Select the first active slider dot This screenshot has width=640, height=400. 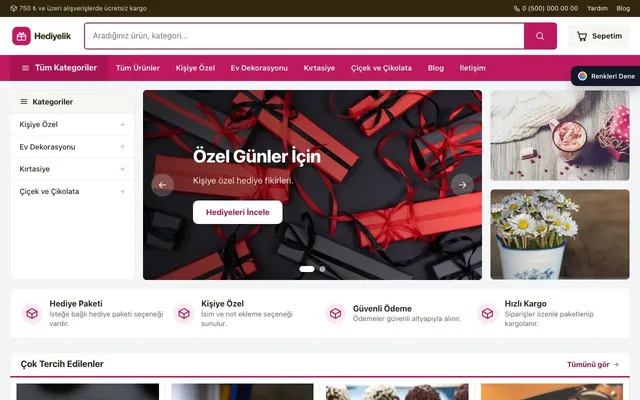click(307, 269)
